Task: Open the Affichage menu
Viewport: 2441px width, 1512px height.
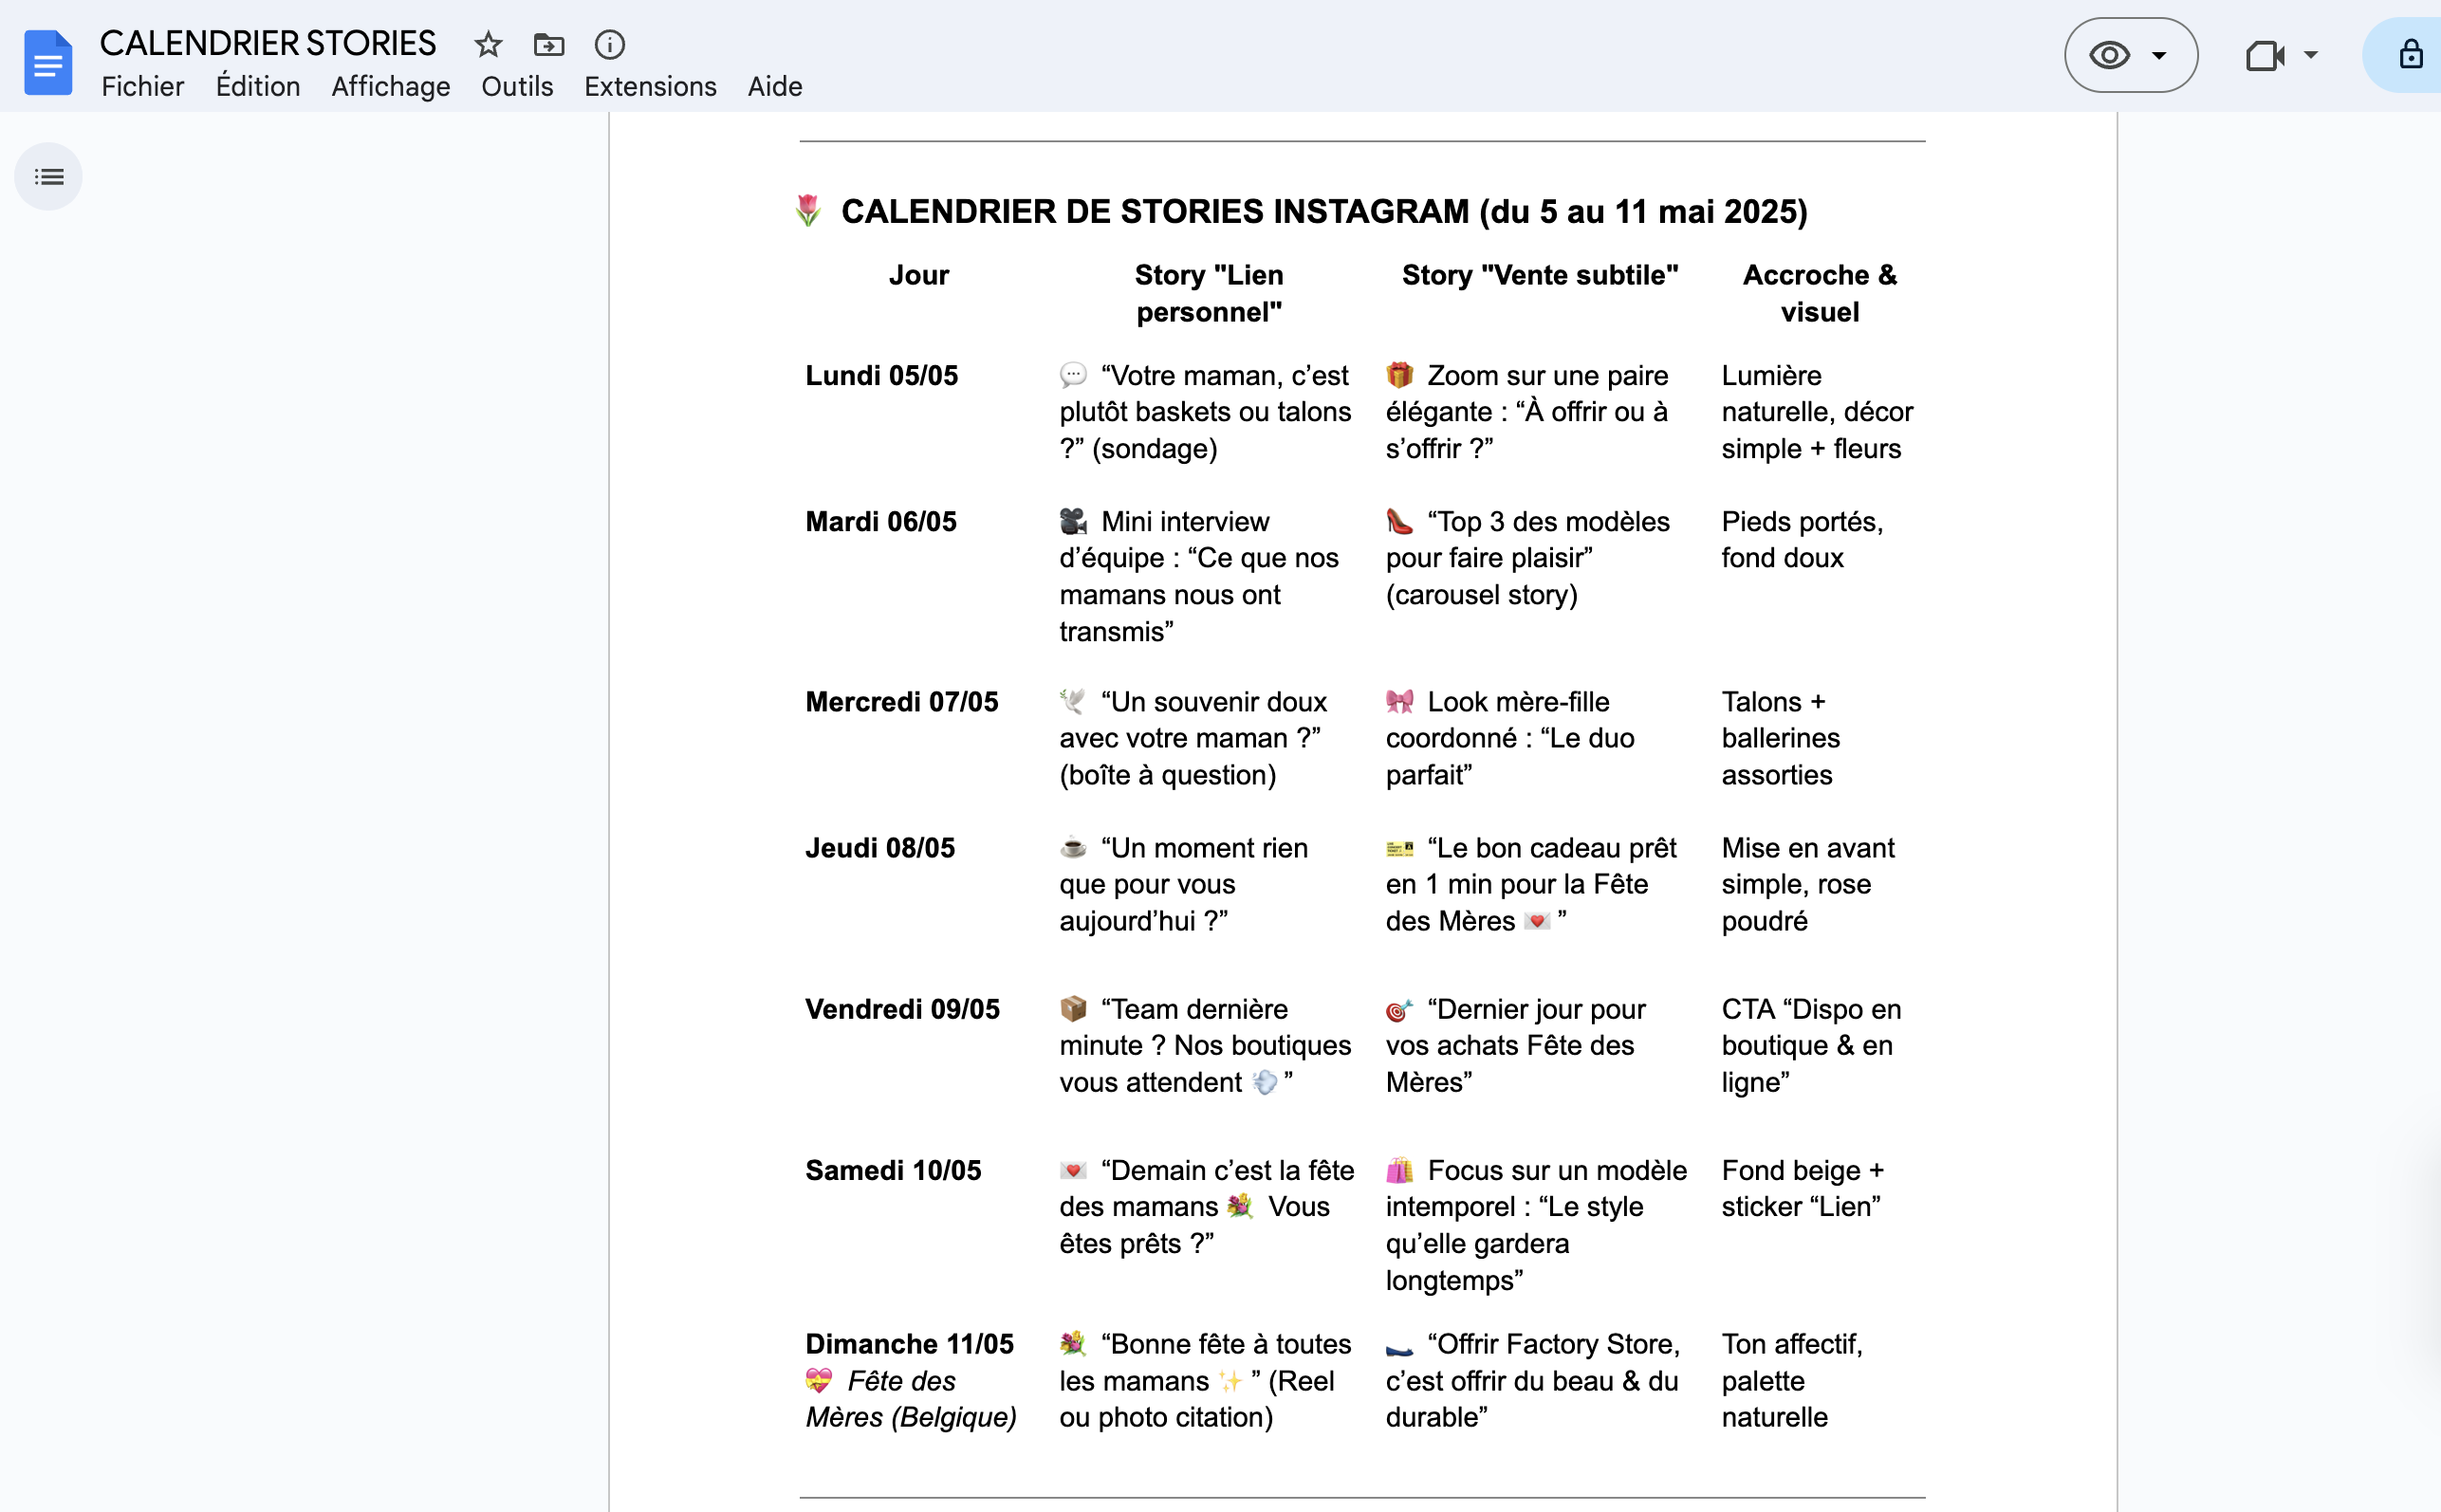Action: (x=390, y=87)
